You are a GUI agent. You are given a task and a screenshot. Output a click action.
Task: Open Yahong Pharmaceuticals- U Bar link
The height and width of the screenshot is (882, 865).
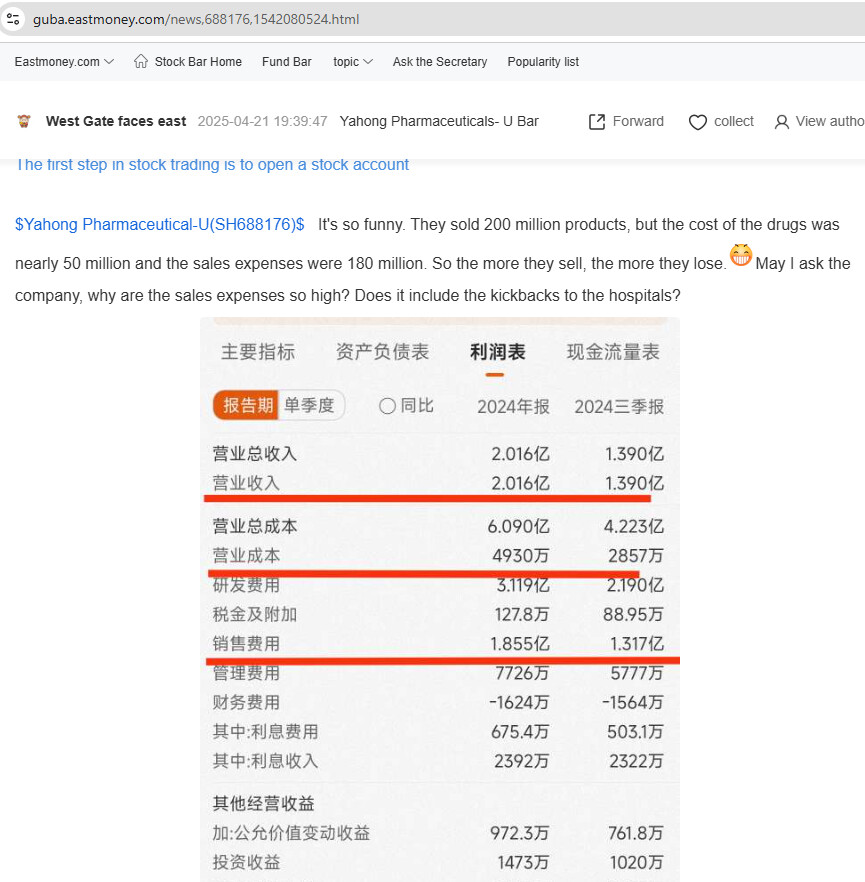pyautogui.click(x=439, y=121)
